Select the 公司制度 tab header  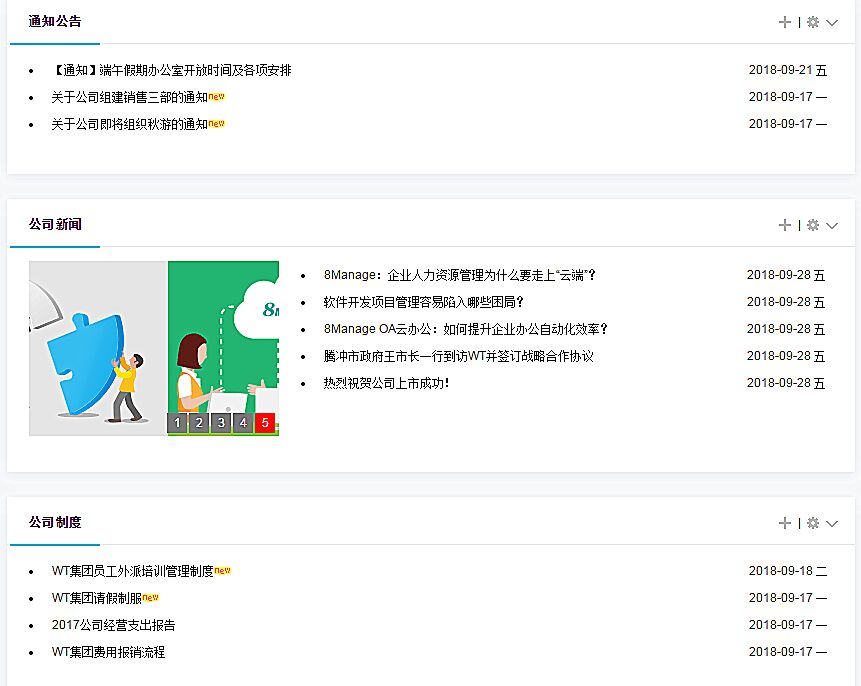(55, 523)
